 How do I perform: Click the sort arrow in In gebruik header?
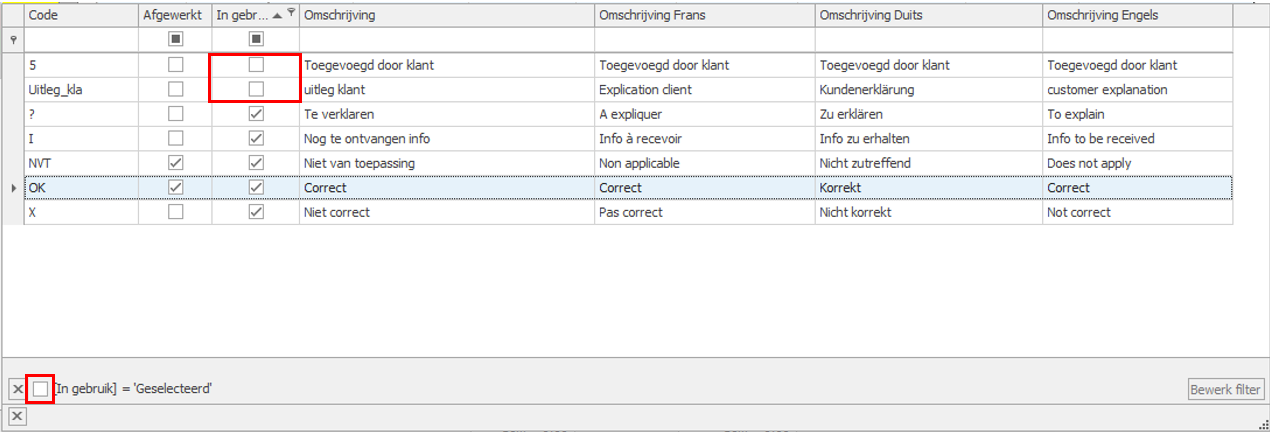point(277,15)
